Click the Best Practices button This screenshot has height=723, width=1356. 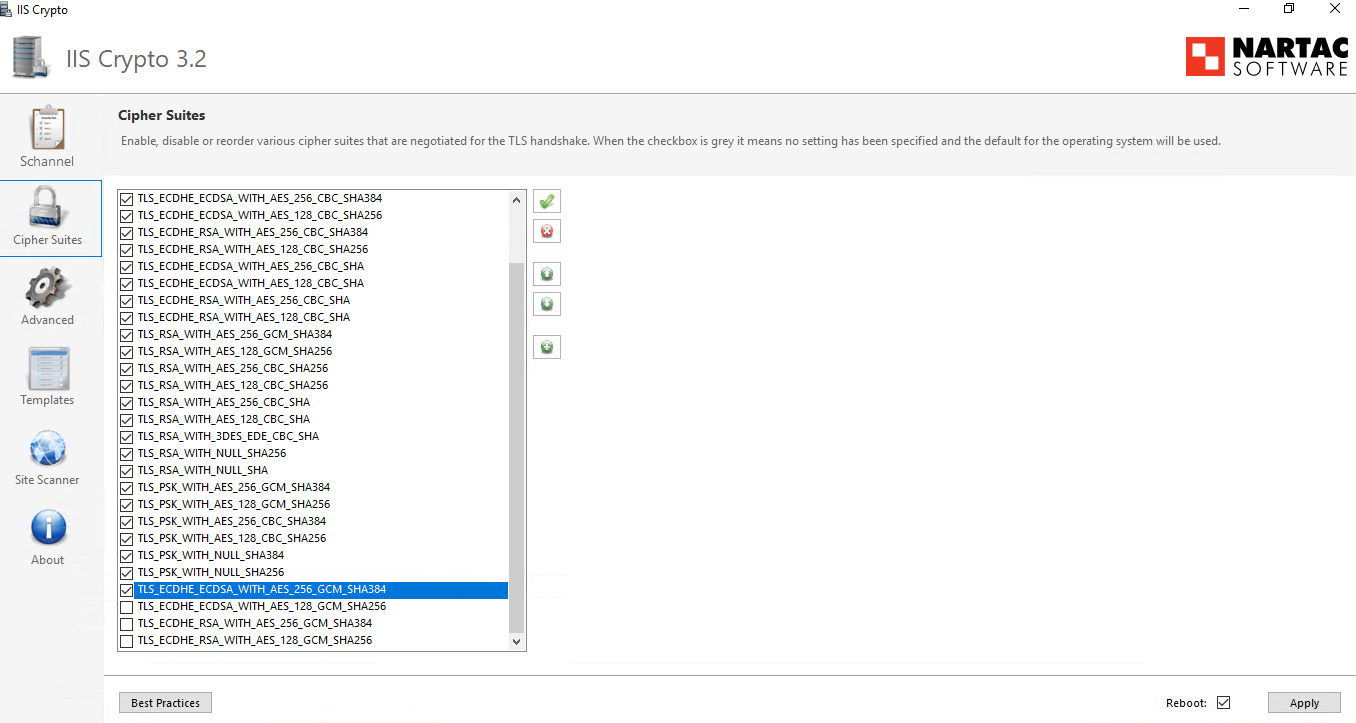(165, 703)
